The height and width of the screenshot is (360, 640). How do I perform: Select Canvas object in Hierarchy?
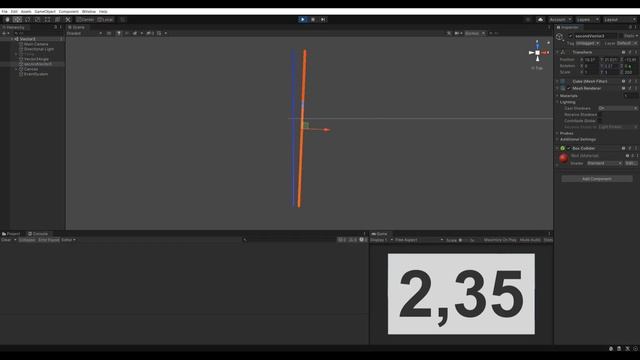coord(31,69)
